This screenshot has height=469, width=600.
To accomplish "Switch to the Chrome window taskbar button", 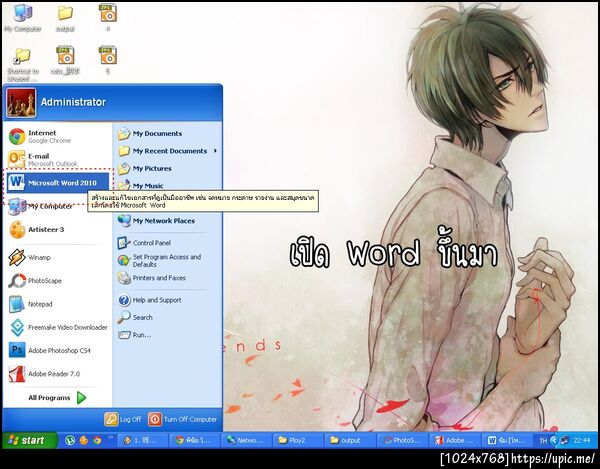I will [194, 440].
